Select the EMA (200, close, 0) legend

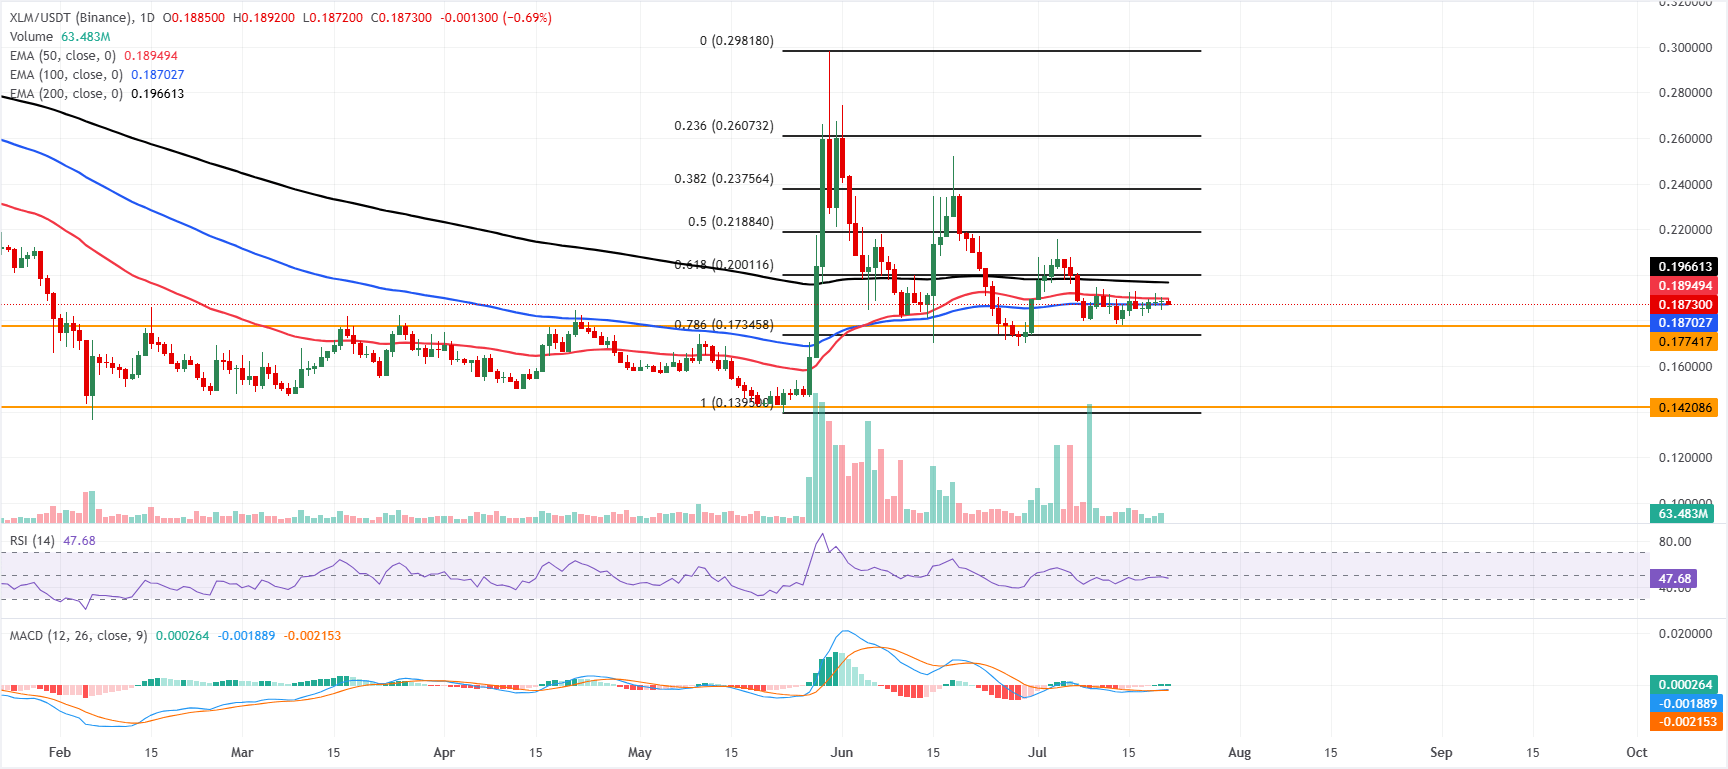tap(97, 94)
